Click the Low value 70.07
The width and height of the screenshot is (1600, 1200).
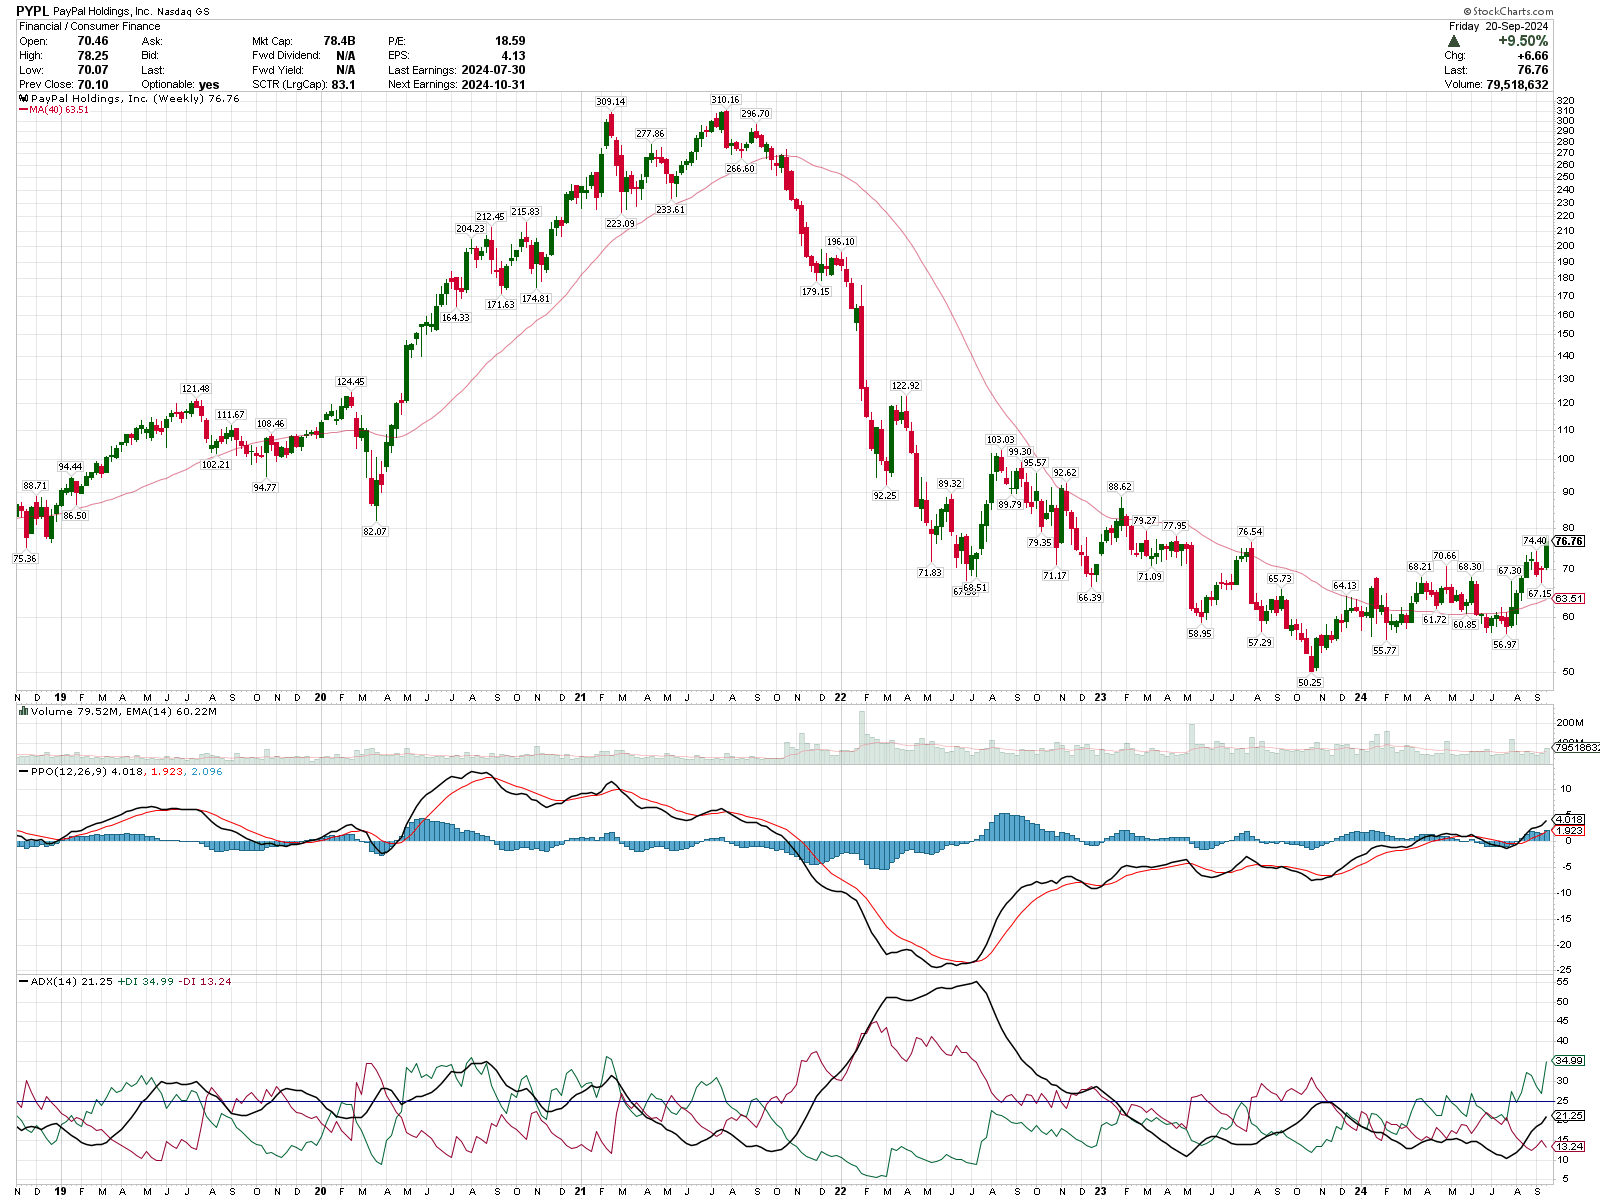click(93, 70)
